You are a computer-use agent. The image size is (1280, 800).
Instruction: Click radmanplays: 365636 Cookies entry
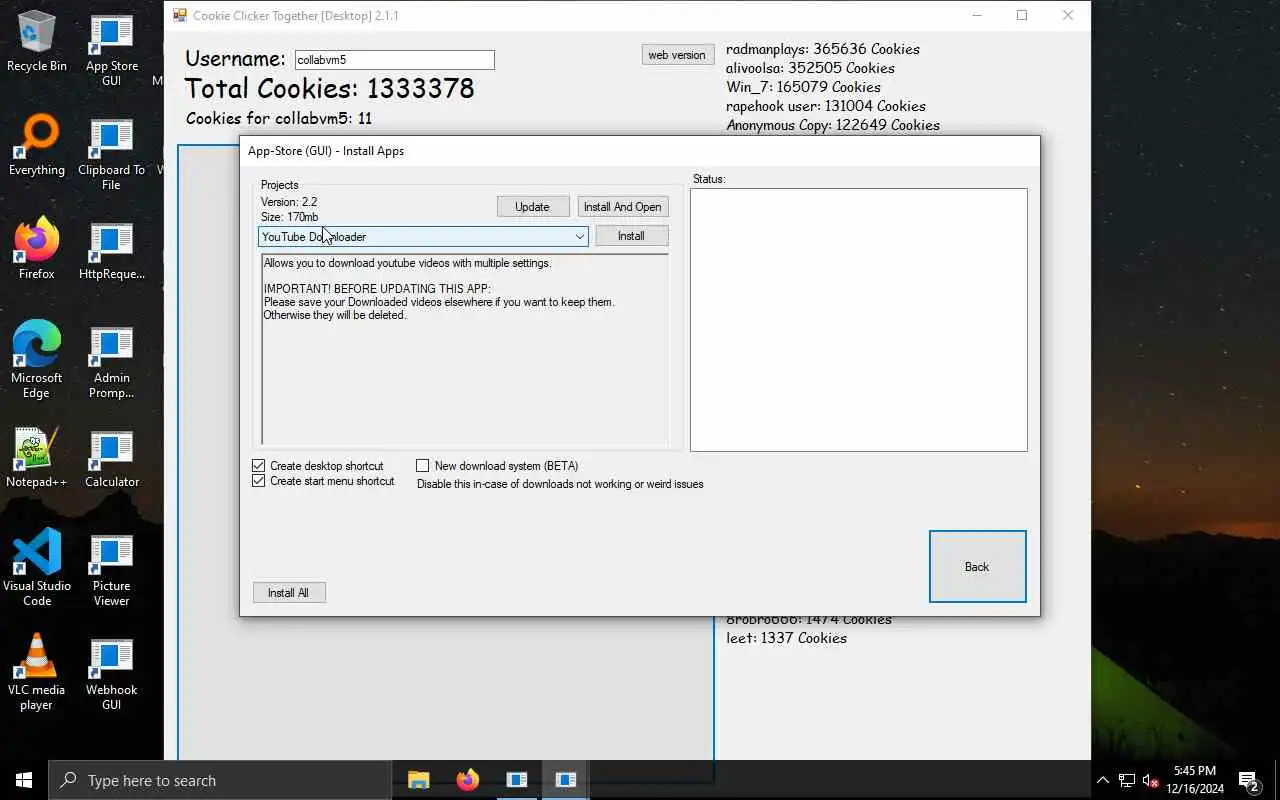pos(823,49)
